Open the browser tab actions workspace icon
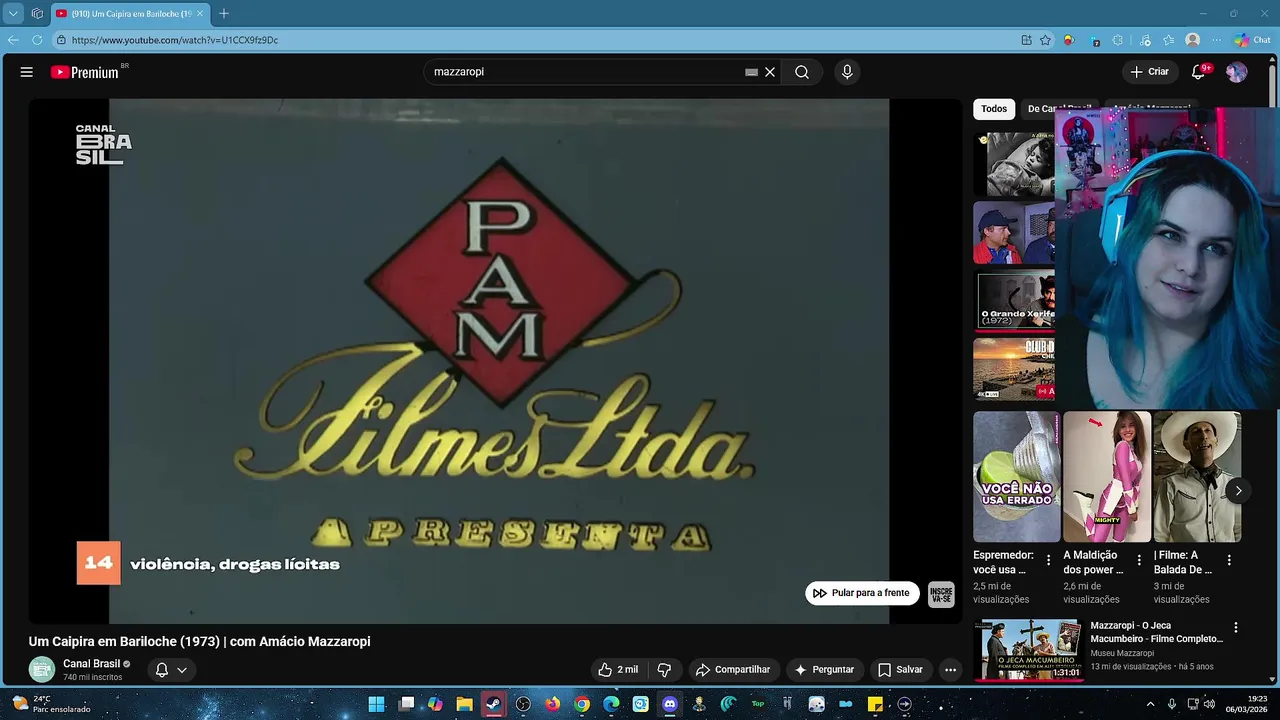The image size is (1280, 720). pyautogui.click(x=37, y=14)
